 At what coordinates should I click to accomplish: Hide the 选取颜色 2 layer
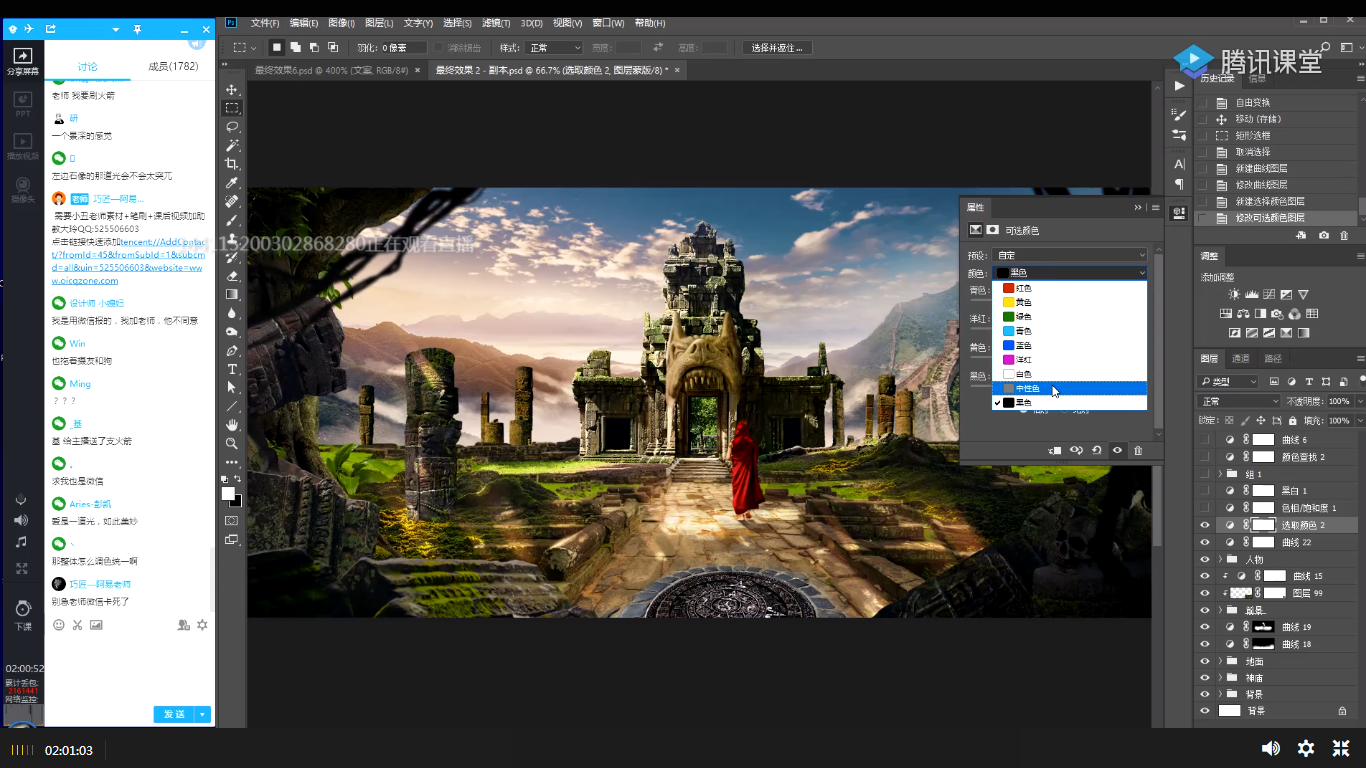point(1204,525)
